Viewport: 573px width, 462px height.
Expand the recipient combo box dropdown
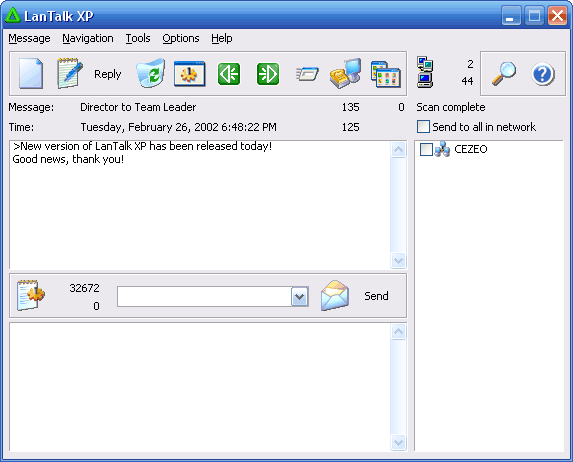click(x=300, y=296)
